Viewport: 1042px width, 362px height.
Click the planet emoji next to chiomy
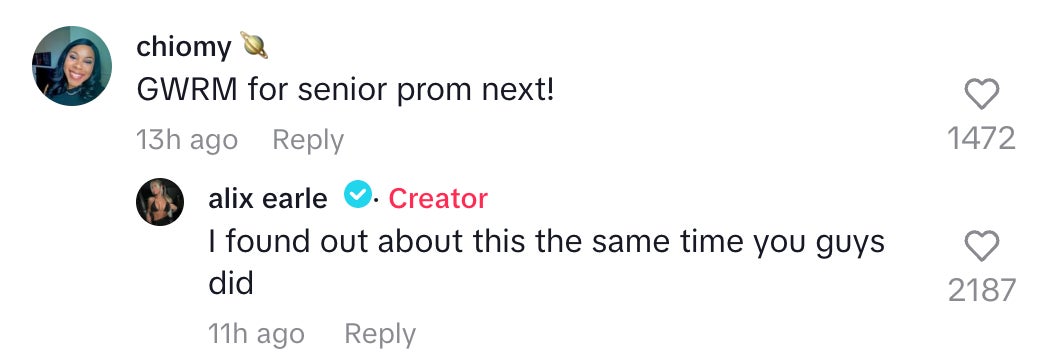(254, 45)
